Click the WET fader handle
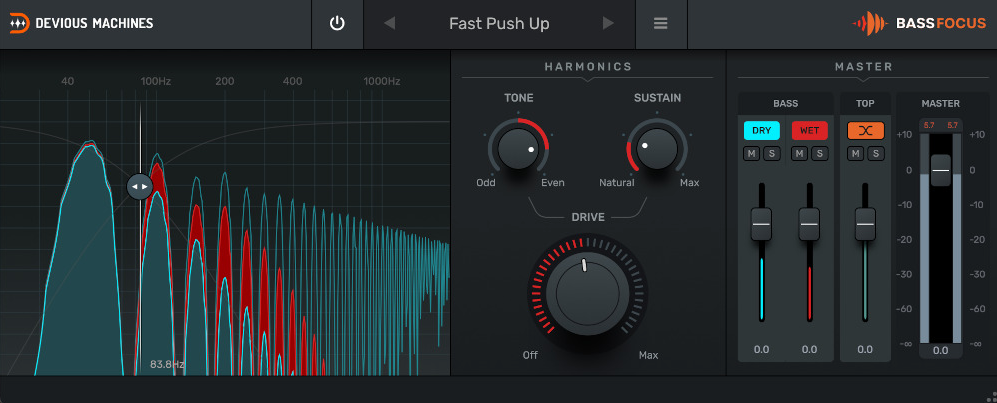997x403 pixels. point(809,224)
